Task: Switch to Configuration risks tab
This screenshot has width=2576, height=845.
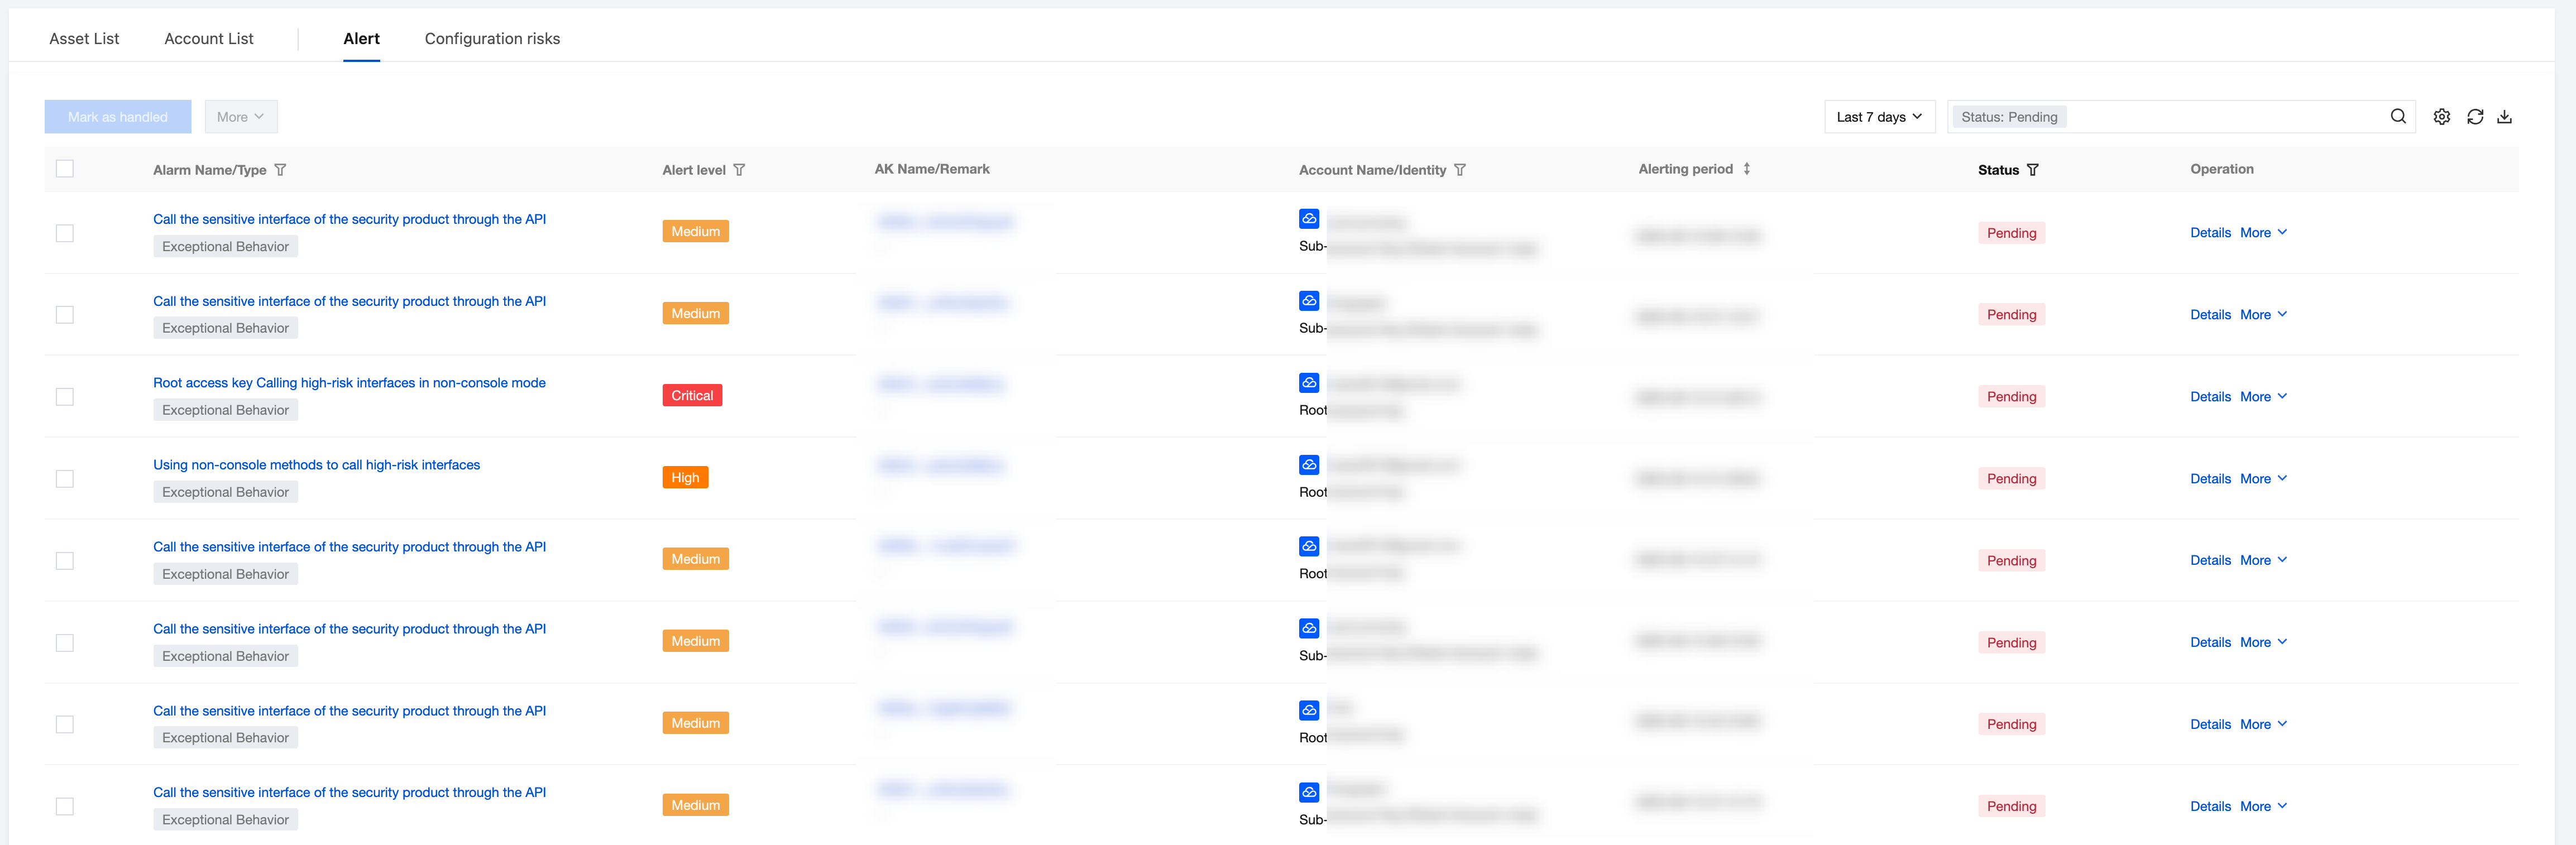Action: pos(492,39)
